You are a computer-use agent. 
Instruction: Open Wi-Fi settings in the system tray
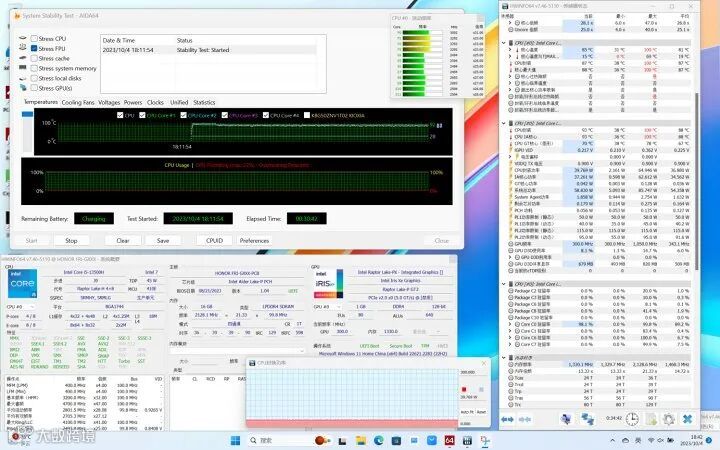pyautogui.click(x=651, y=441)
